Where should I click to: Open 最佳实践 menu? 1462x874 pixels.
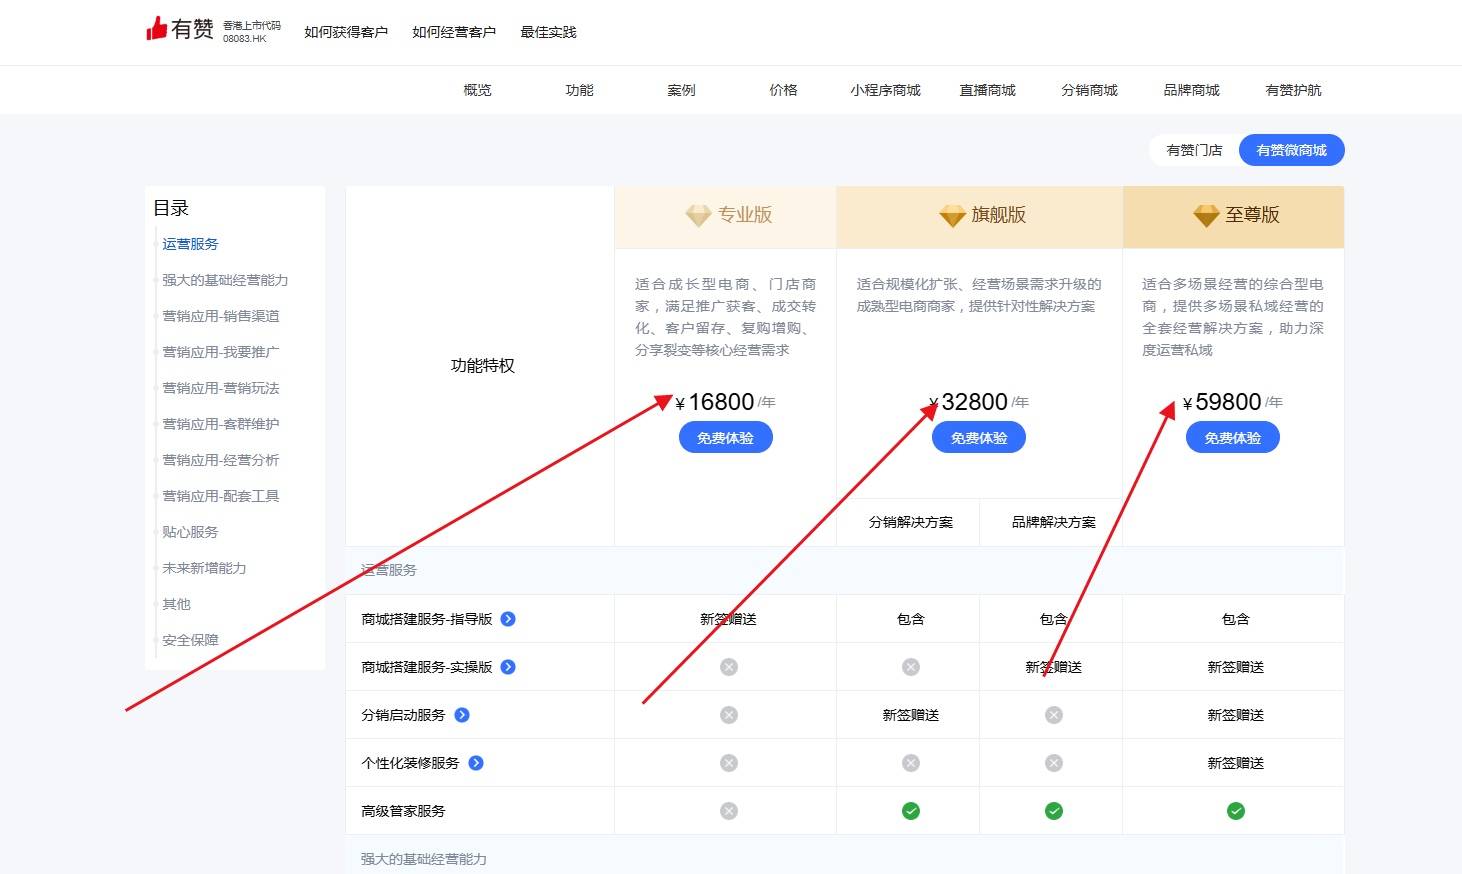tap(548, 32)
